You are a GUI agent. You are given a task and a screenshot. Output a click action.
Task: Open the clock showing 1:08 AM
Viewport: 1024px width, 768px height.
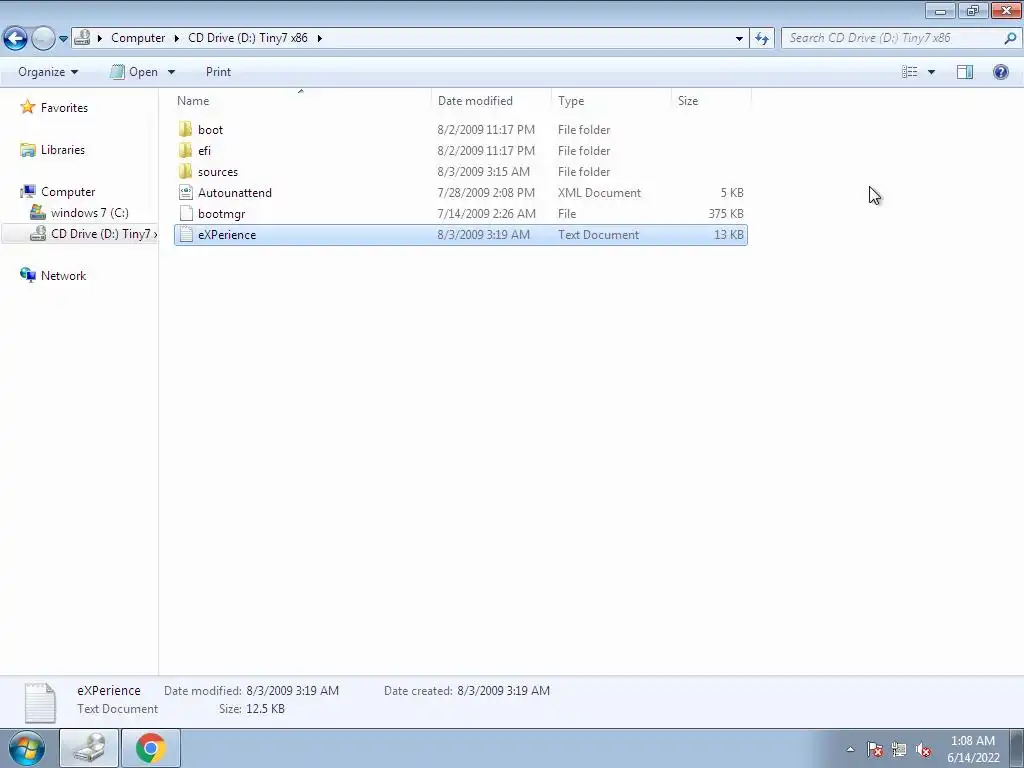coord(973,749)
